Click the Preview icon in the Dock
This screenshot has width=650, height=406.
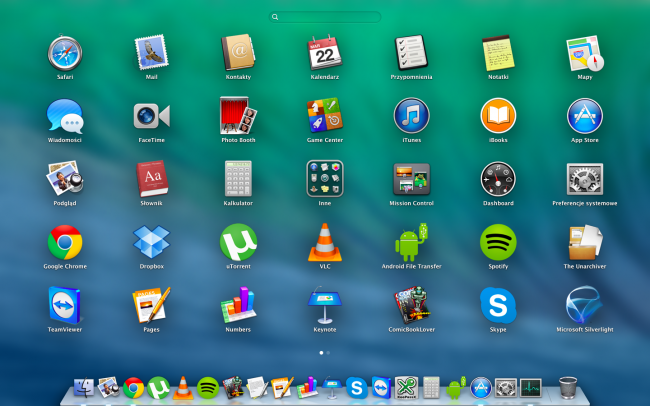click(x=108, y=388)
